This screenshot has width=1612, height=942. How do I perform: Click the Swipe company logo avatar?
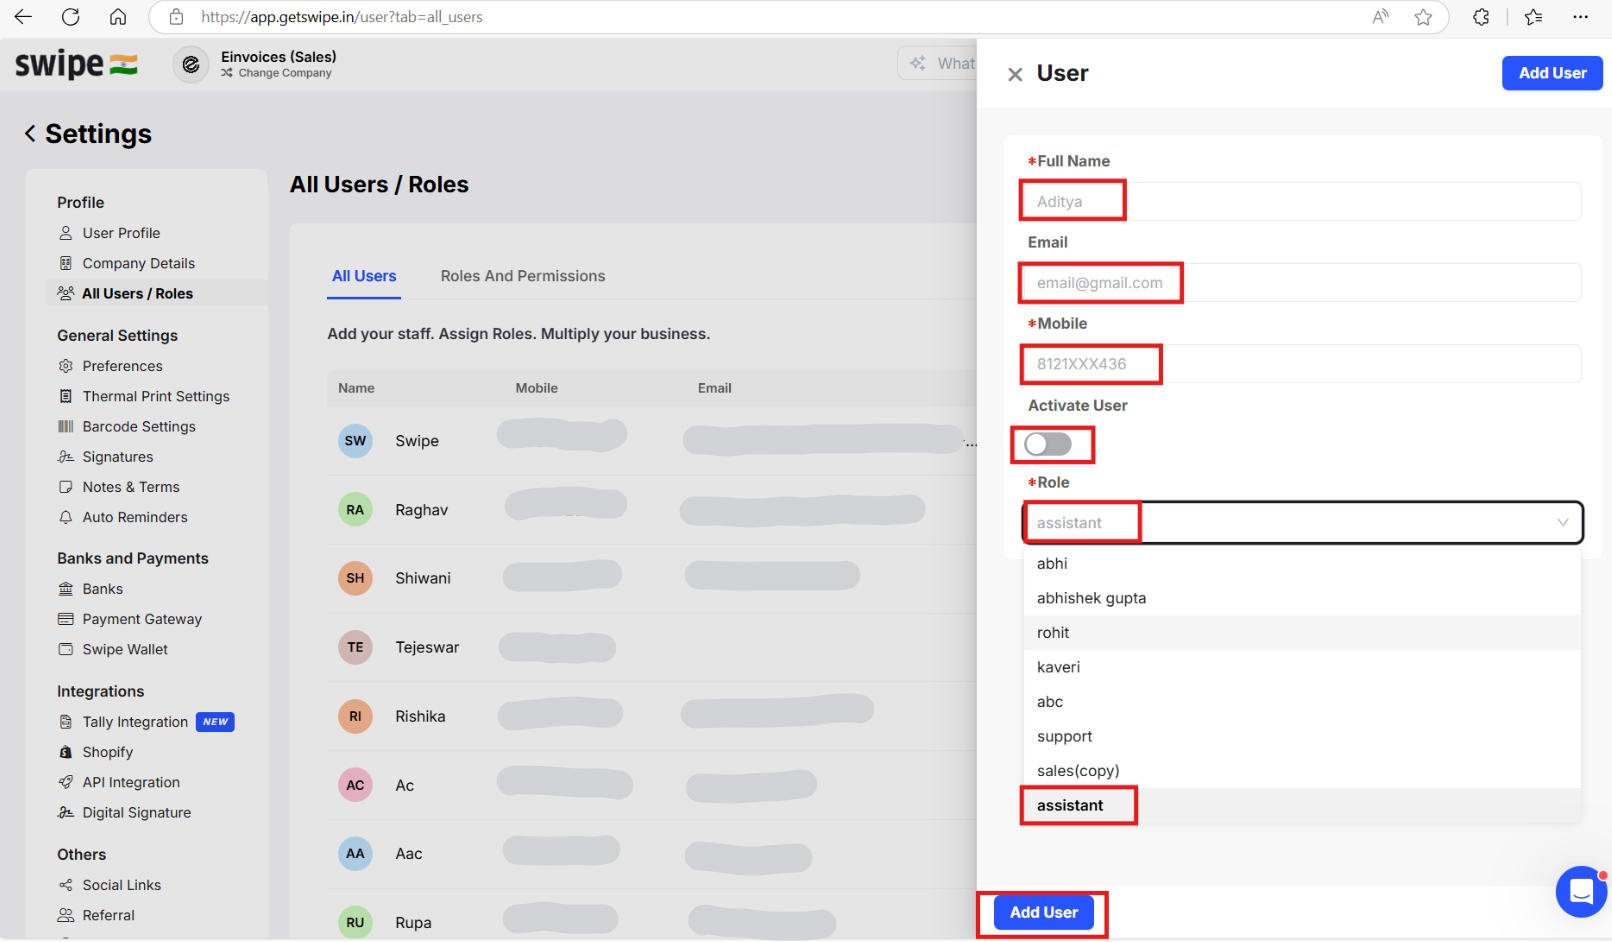(x=190, y=64)
